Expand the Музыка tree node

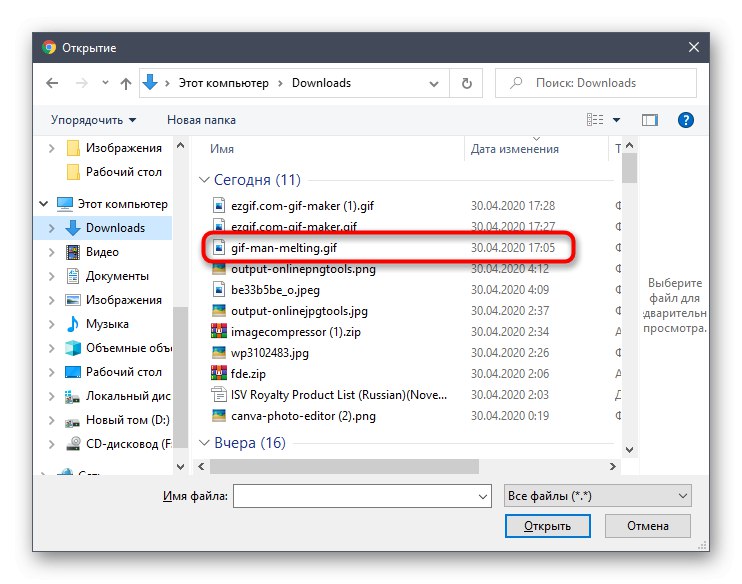tap(52, 324)
